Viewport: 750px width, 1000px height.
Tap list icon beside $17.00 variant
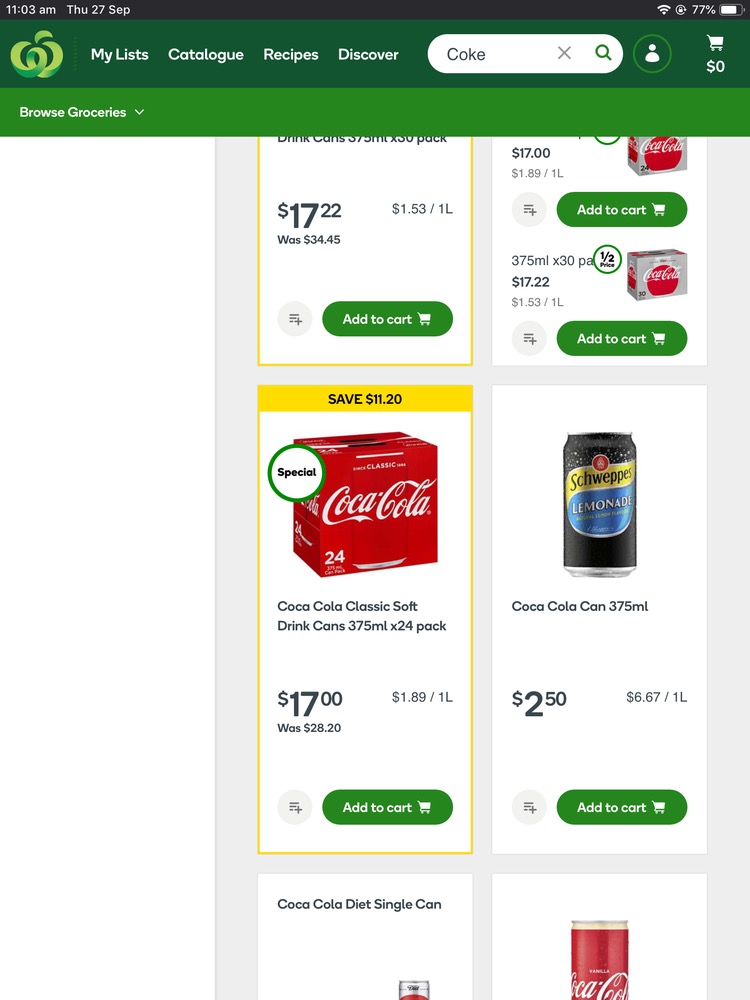pyautogui.click(x=529, y=210)
